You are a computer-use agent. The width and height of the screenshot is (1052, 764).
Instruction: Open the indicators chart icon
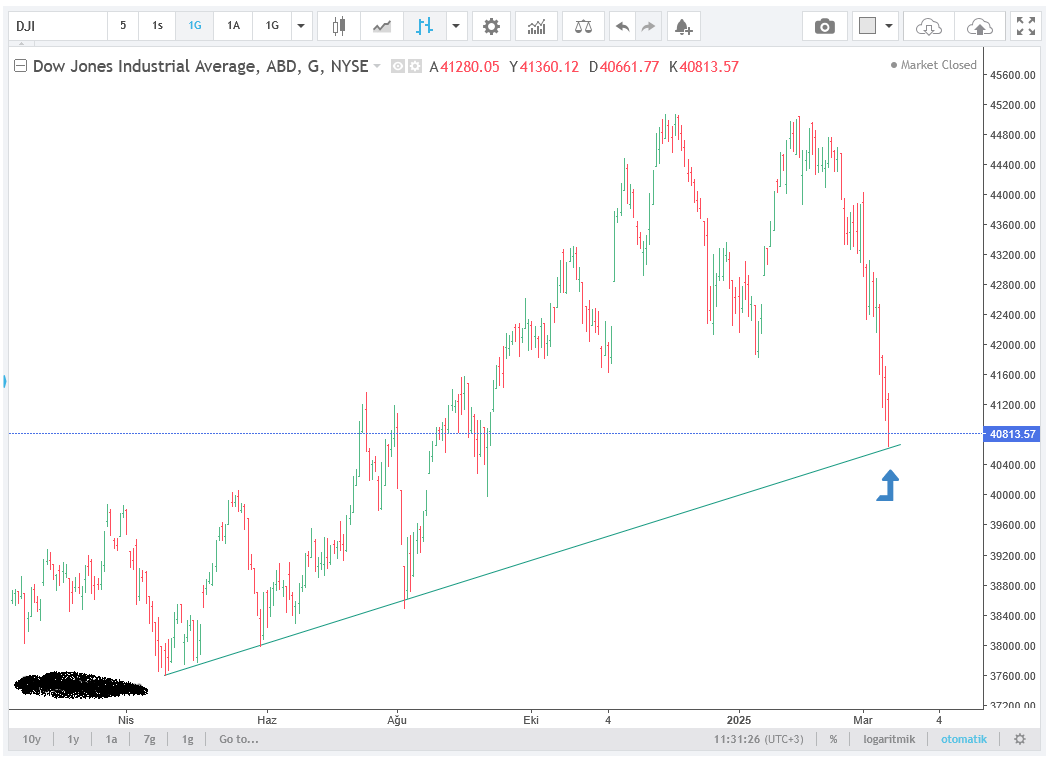(x=537, y=26)
